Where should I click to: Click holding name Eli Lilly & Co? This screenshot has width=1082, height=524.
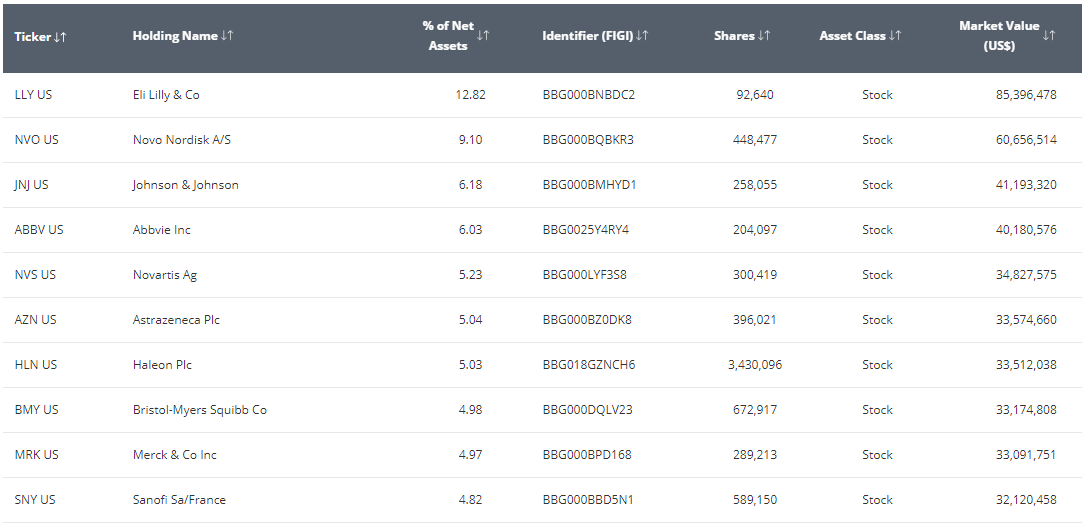(166, 95)
